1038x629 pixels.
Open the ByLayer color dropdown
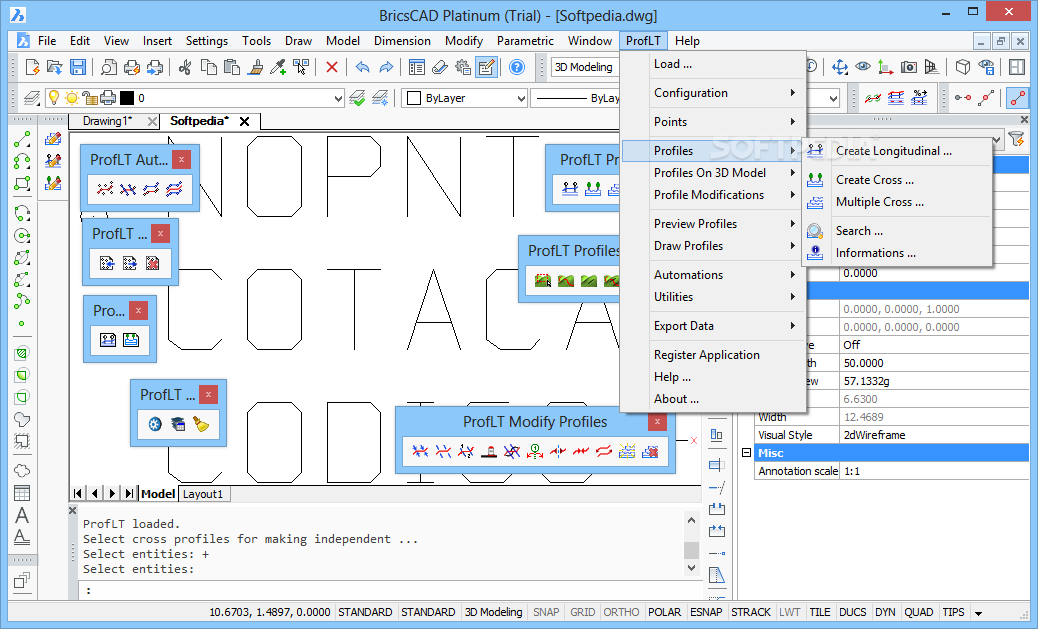[x=520, y=99]
